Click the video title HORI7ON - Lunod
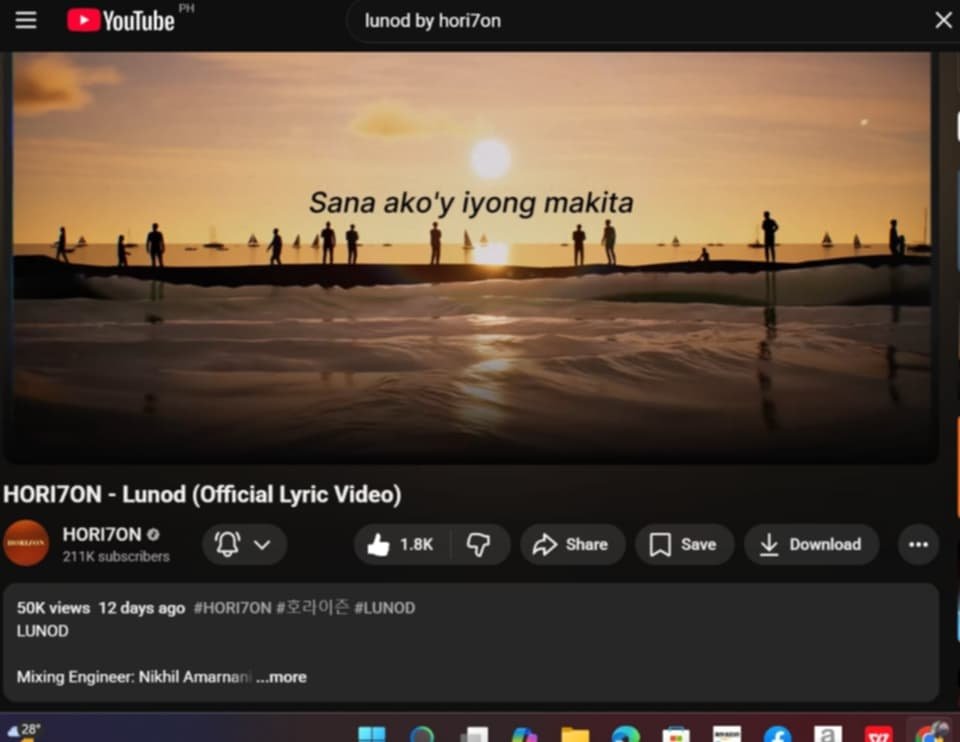 (x=202, y=495)
